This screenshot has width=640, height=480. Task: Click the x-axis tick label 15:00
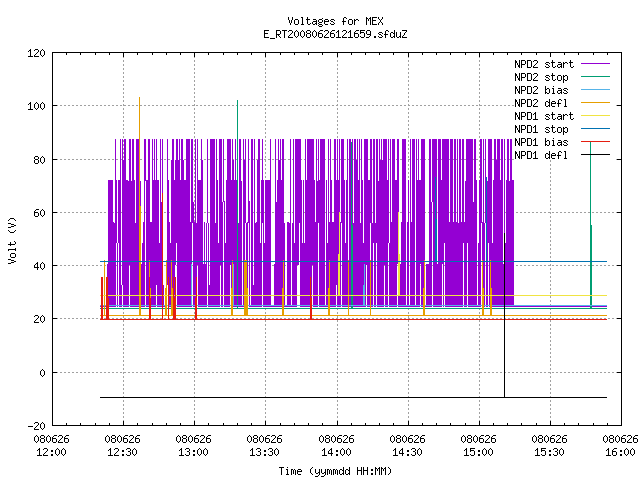478,452
